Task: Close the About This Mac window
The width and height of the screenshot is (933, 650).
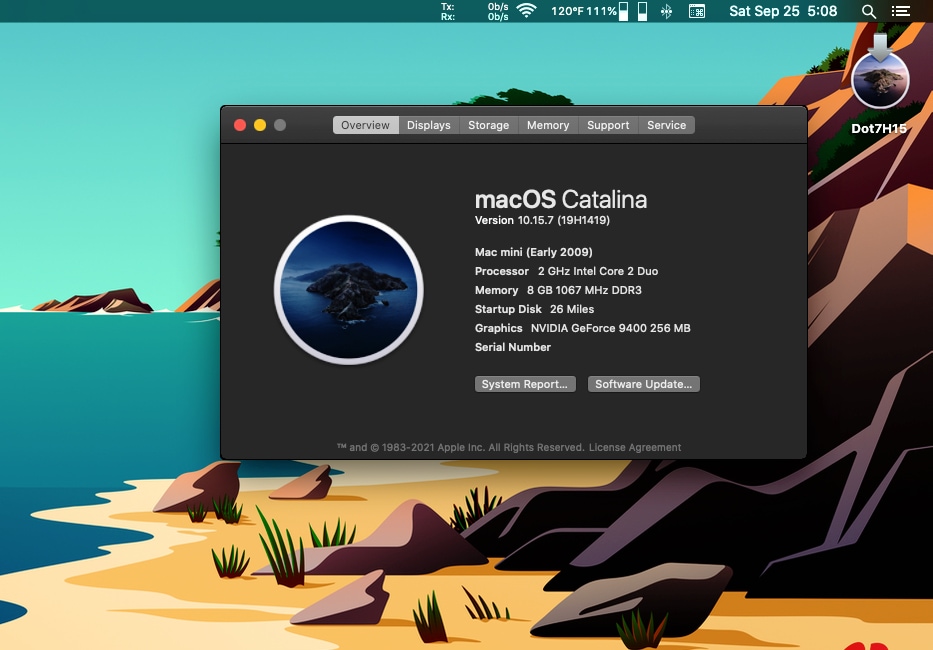Action: [240, 125]
